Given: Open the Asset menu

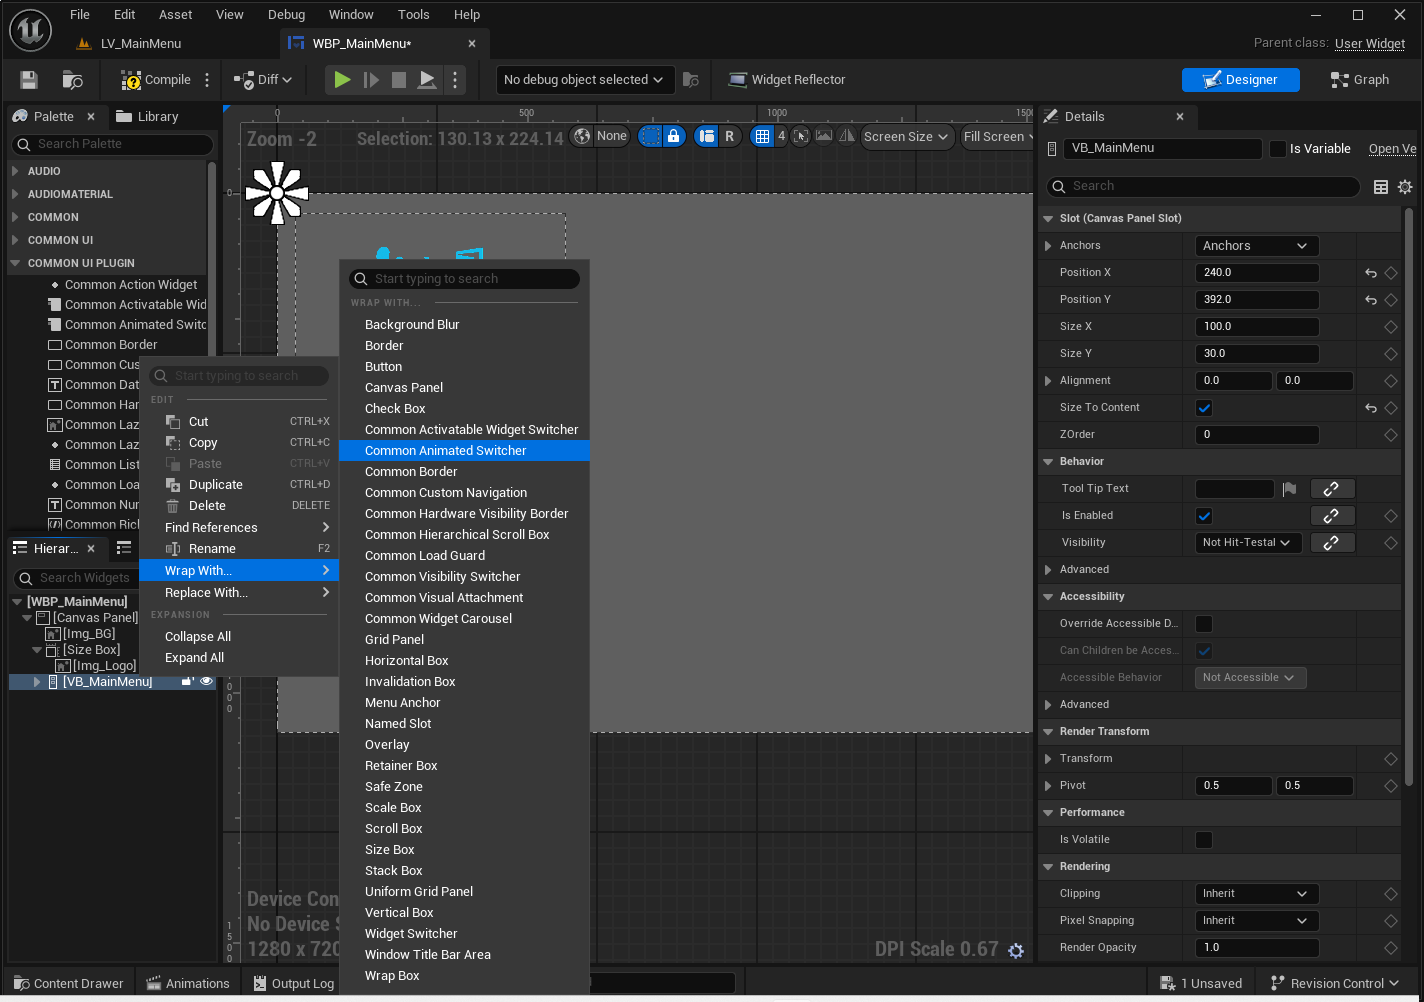Looking at the screenshot, I should click(176, 15).
